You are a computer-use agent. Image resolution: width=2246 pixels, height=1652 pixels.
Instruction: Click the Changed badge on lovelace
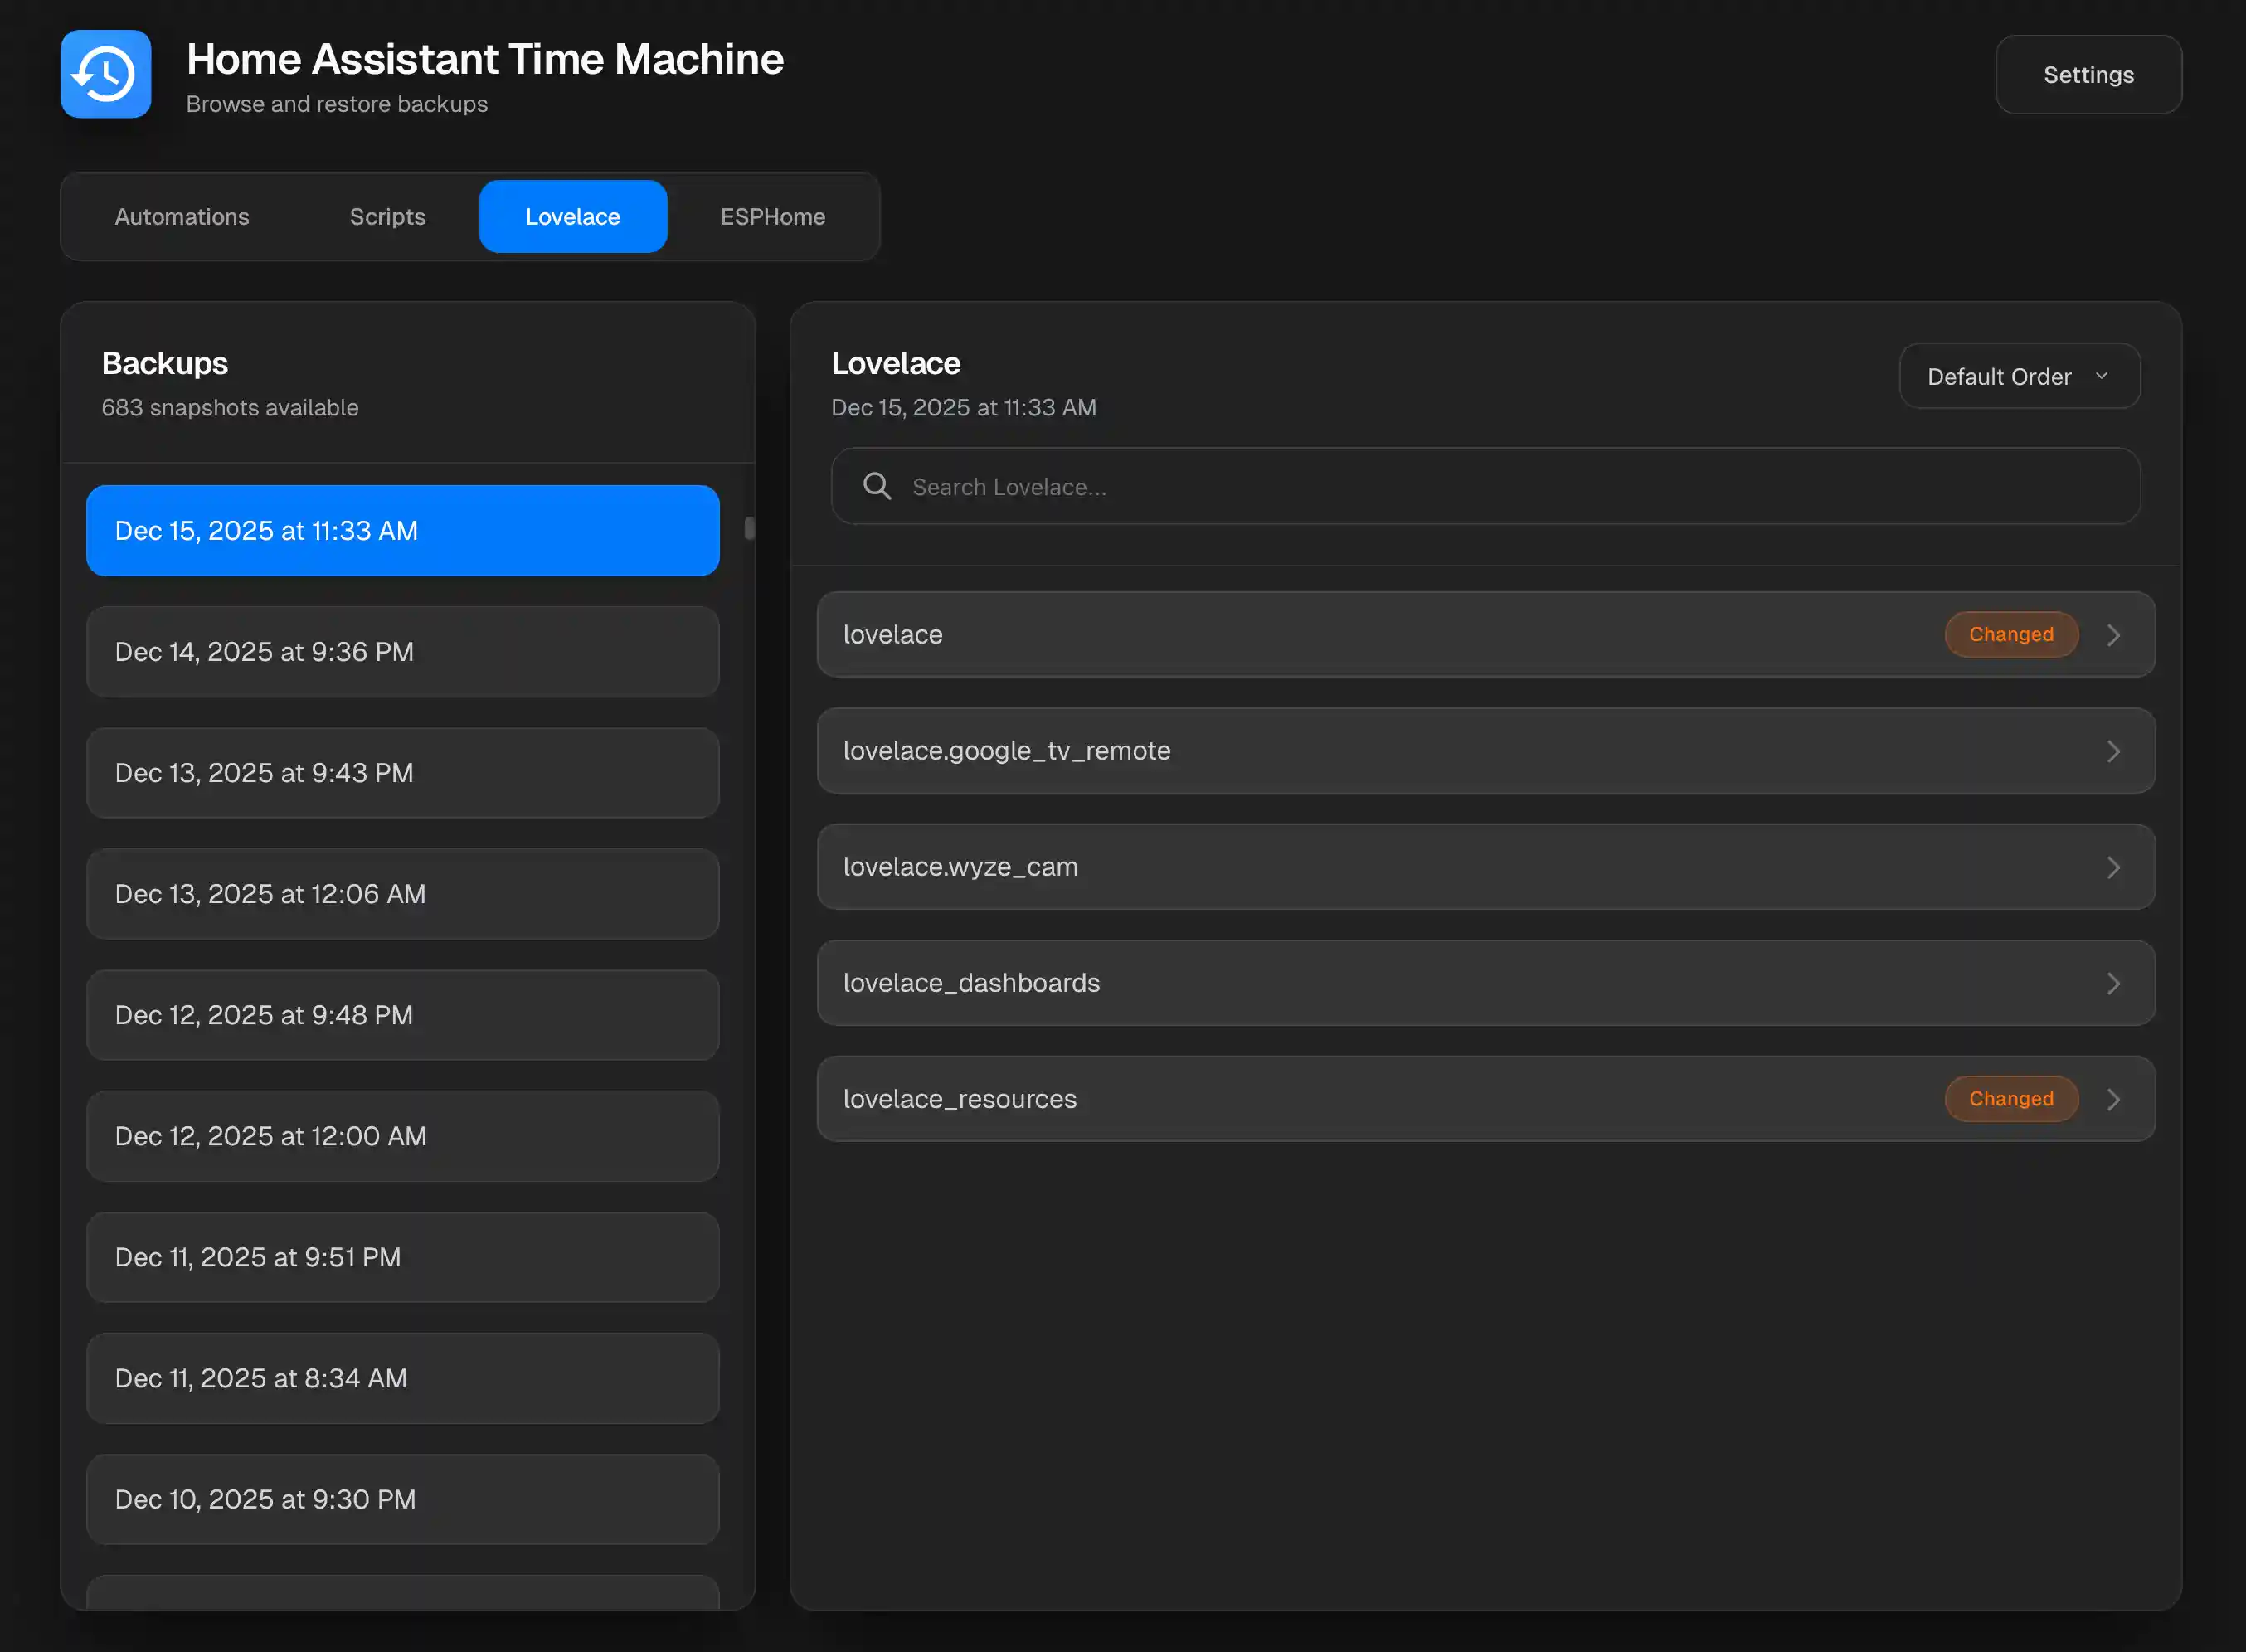point(2011,634)
